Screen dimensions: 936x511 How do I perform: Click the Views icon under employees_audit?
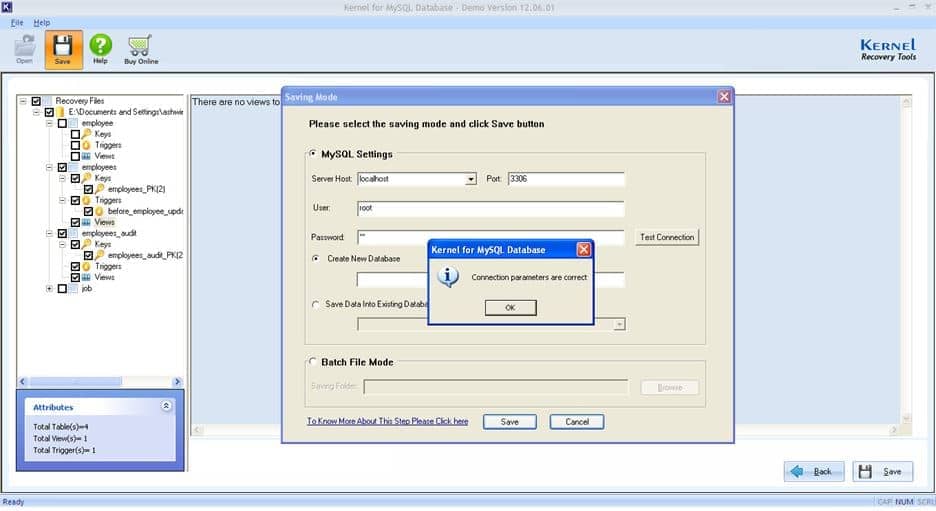tap(87, 278)
